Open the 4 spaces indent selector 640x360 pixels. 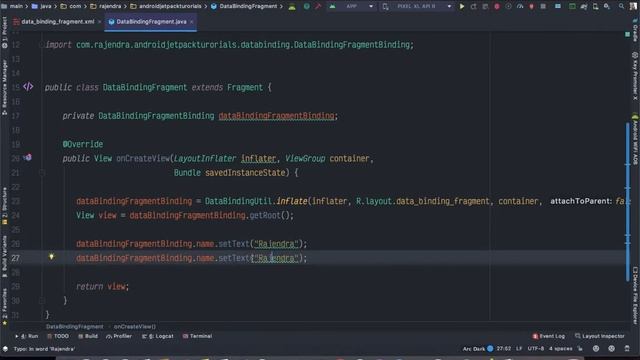tap(560, 349)
